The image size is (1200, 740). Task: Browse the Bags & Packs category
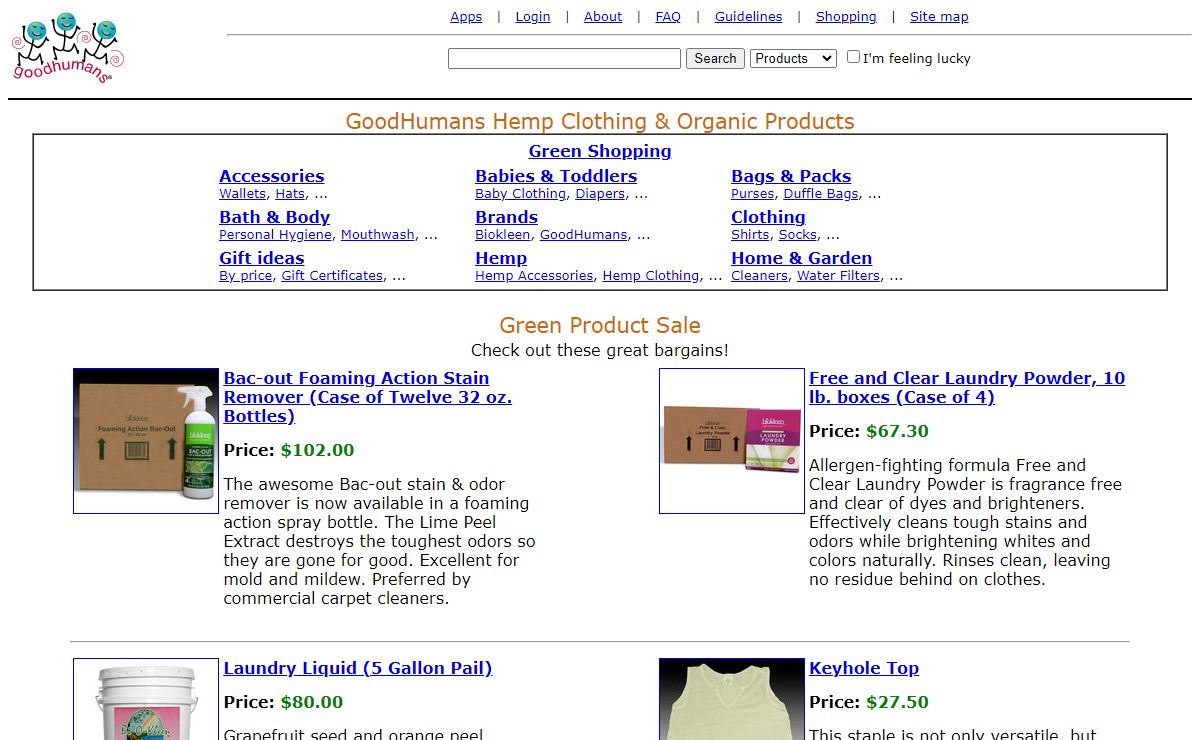[791, 176]
